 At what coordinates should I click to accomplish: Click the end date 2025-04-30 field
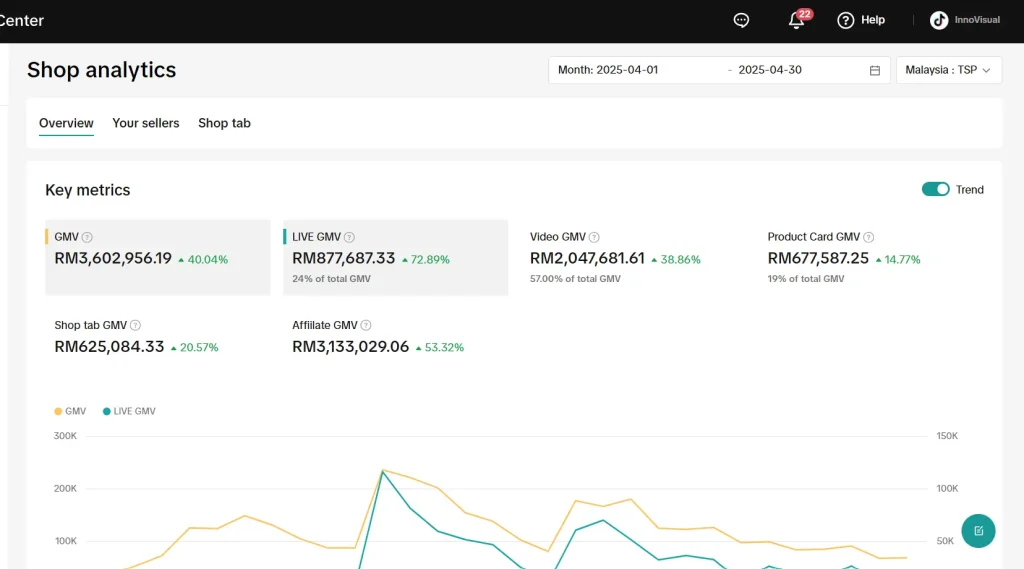(x=770, y=70)
